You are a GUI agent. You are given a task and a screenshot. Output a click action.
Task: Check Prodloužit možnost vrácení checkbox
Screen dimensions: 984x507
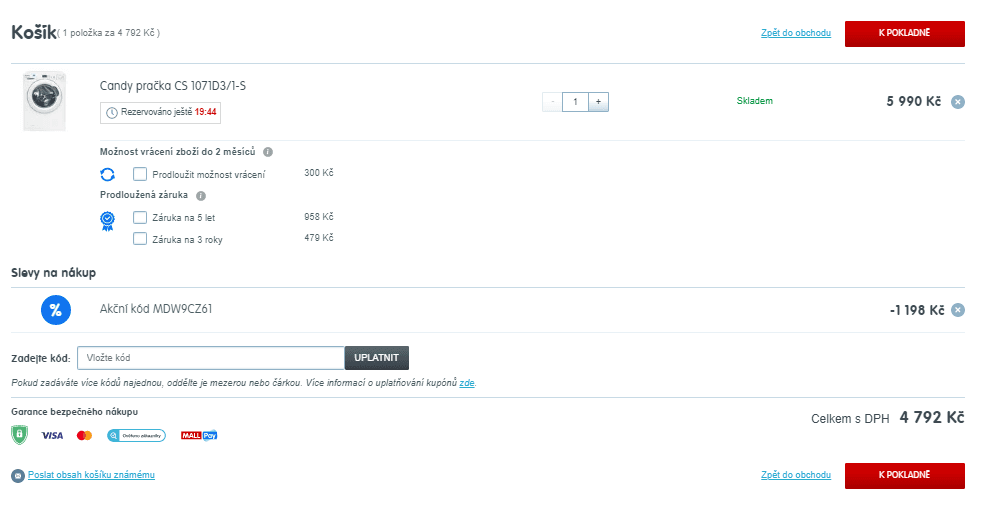pos(140,174)
